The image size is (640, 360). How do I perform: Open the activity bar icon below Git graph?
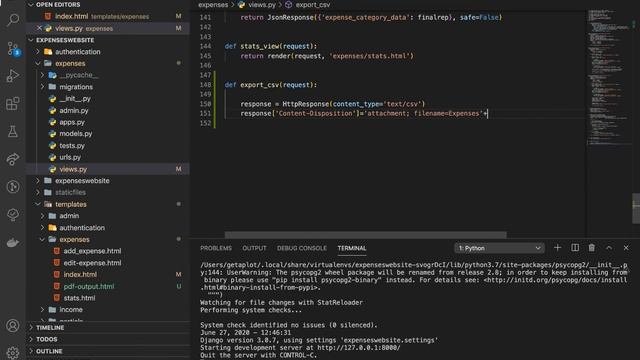pyautogui.click(x=13, y=215)
